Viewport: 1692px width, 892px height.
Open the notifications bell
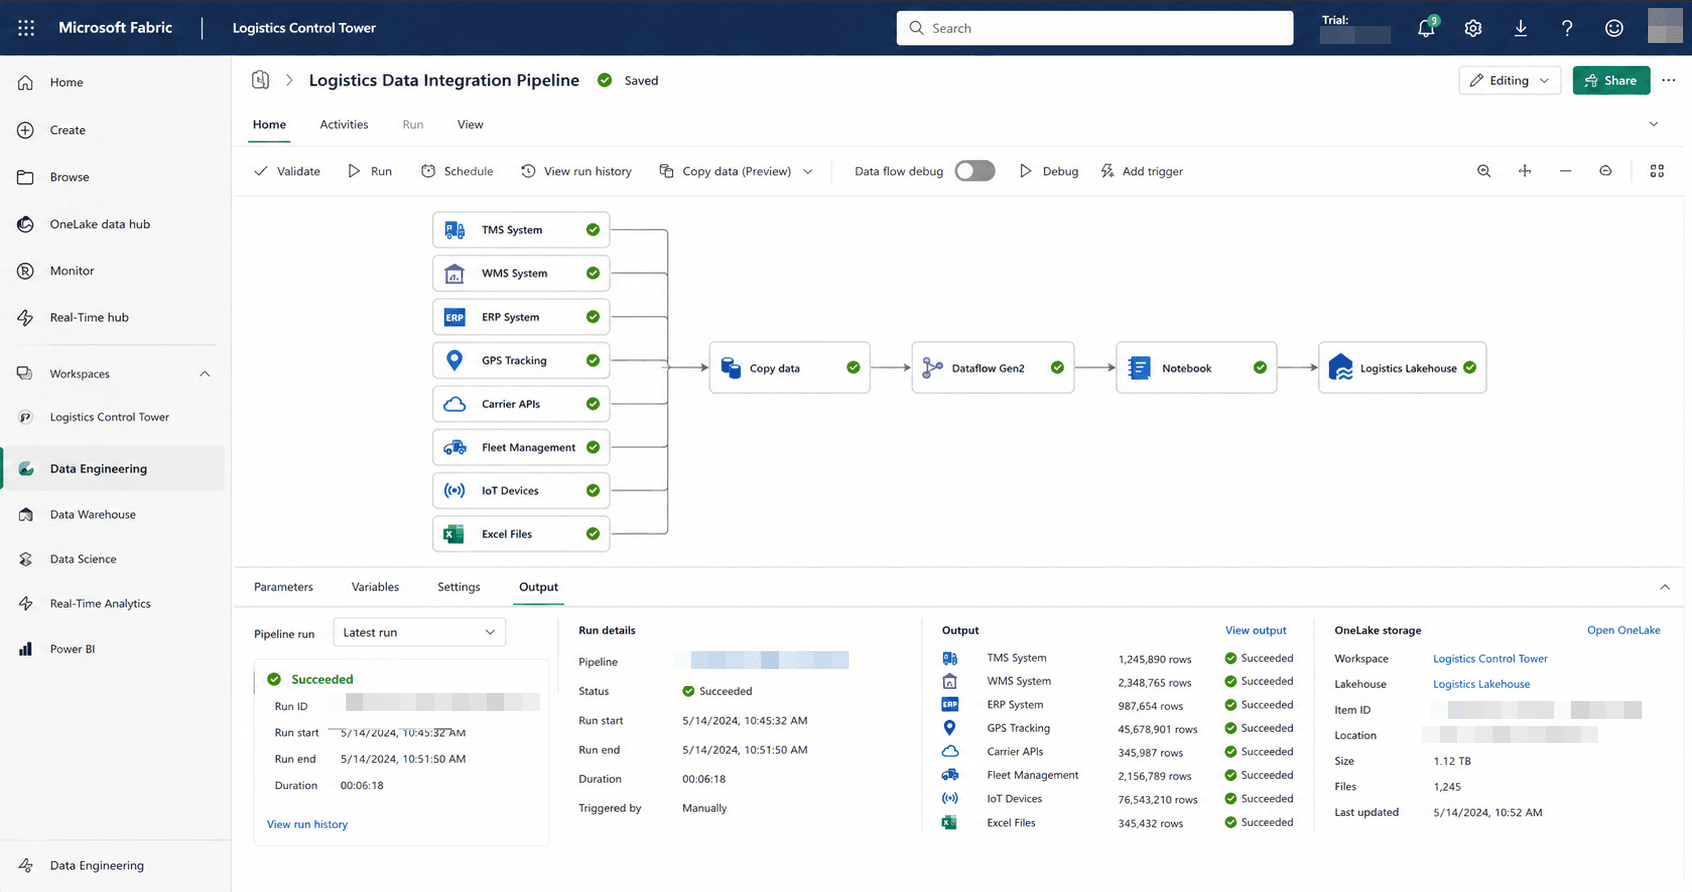(x=1426, y=28)
